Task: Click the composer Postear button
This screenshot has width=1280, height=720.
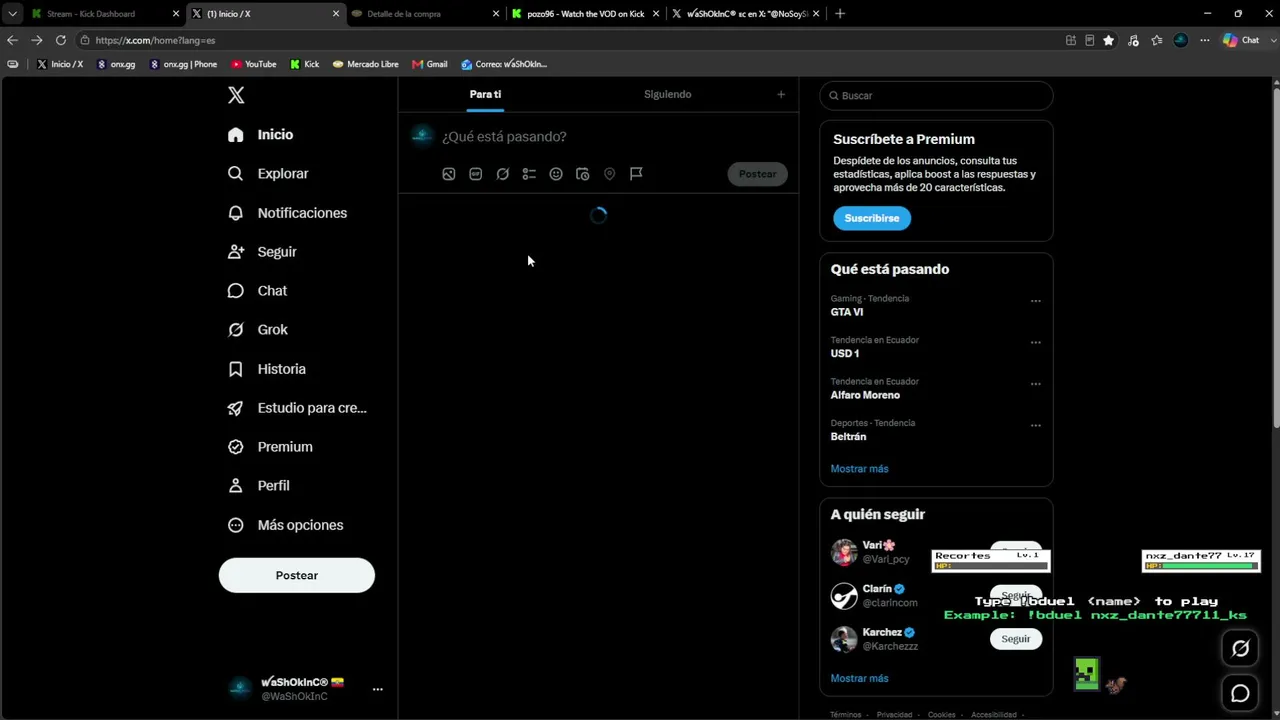Action: click(x=757, y=174)
